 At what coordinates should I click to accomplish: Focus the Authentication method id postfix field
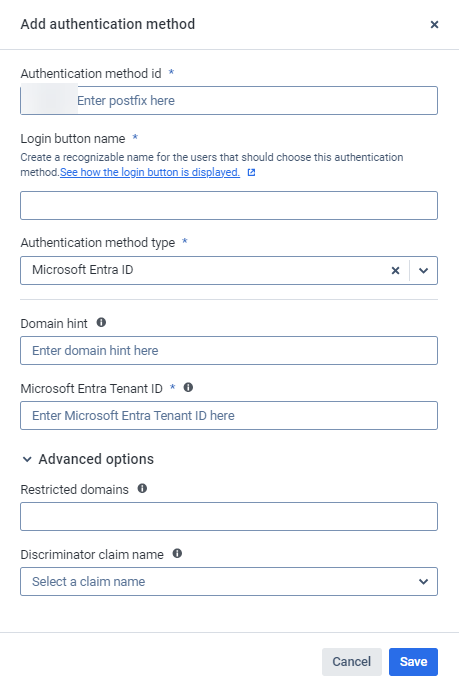coord(257,100)
